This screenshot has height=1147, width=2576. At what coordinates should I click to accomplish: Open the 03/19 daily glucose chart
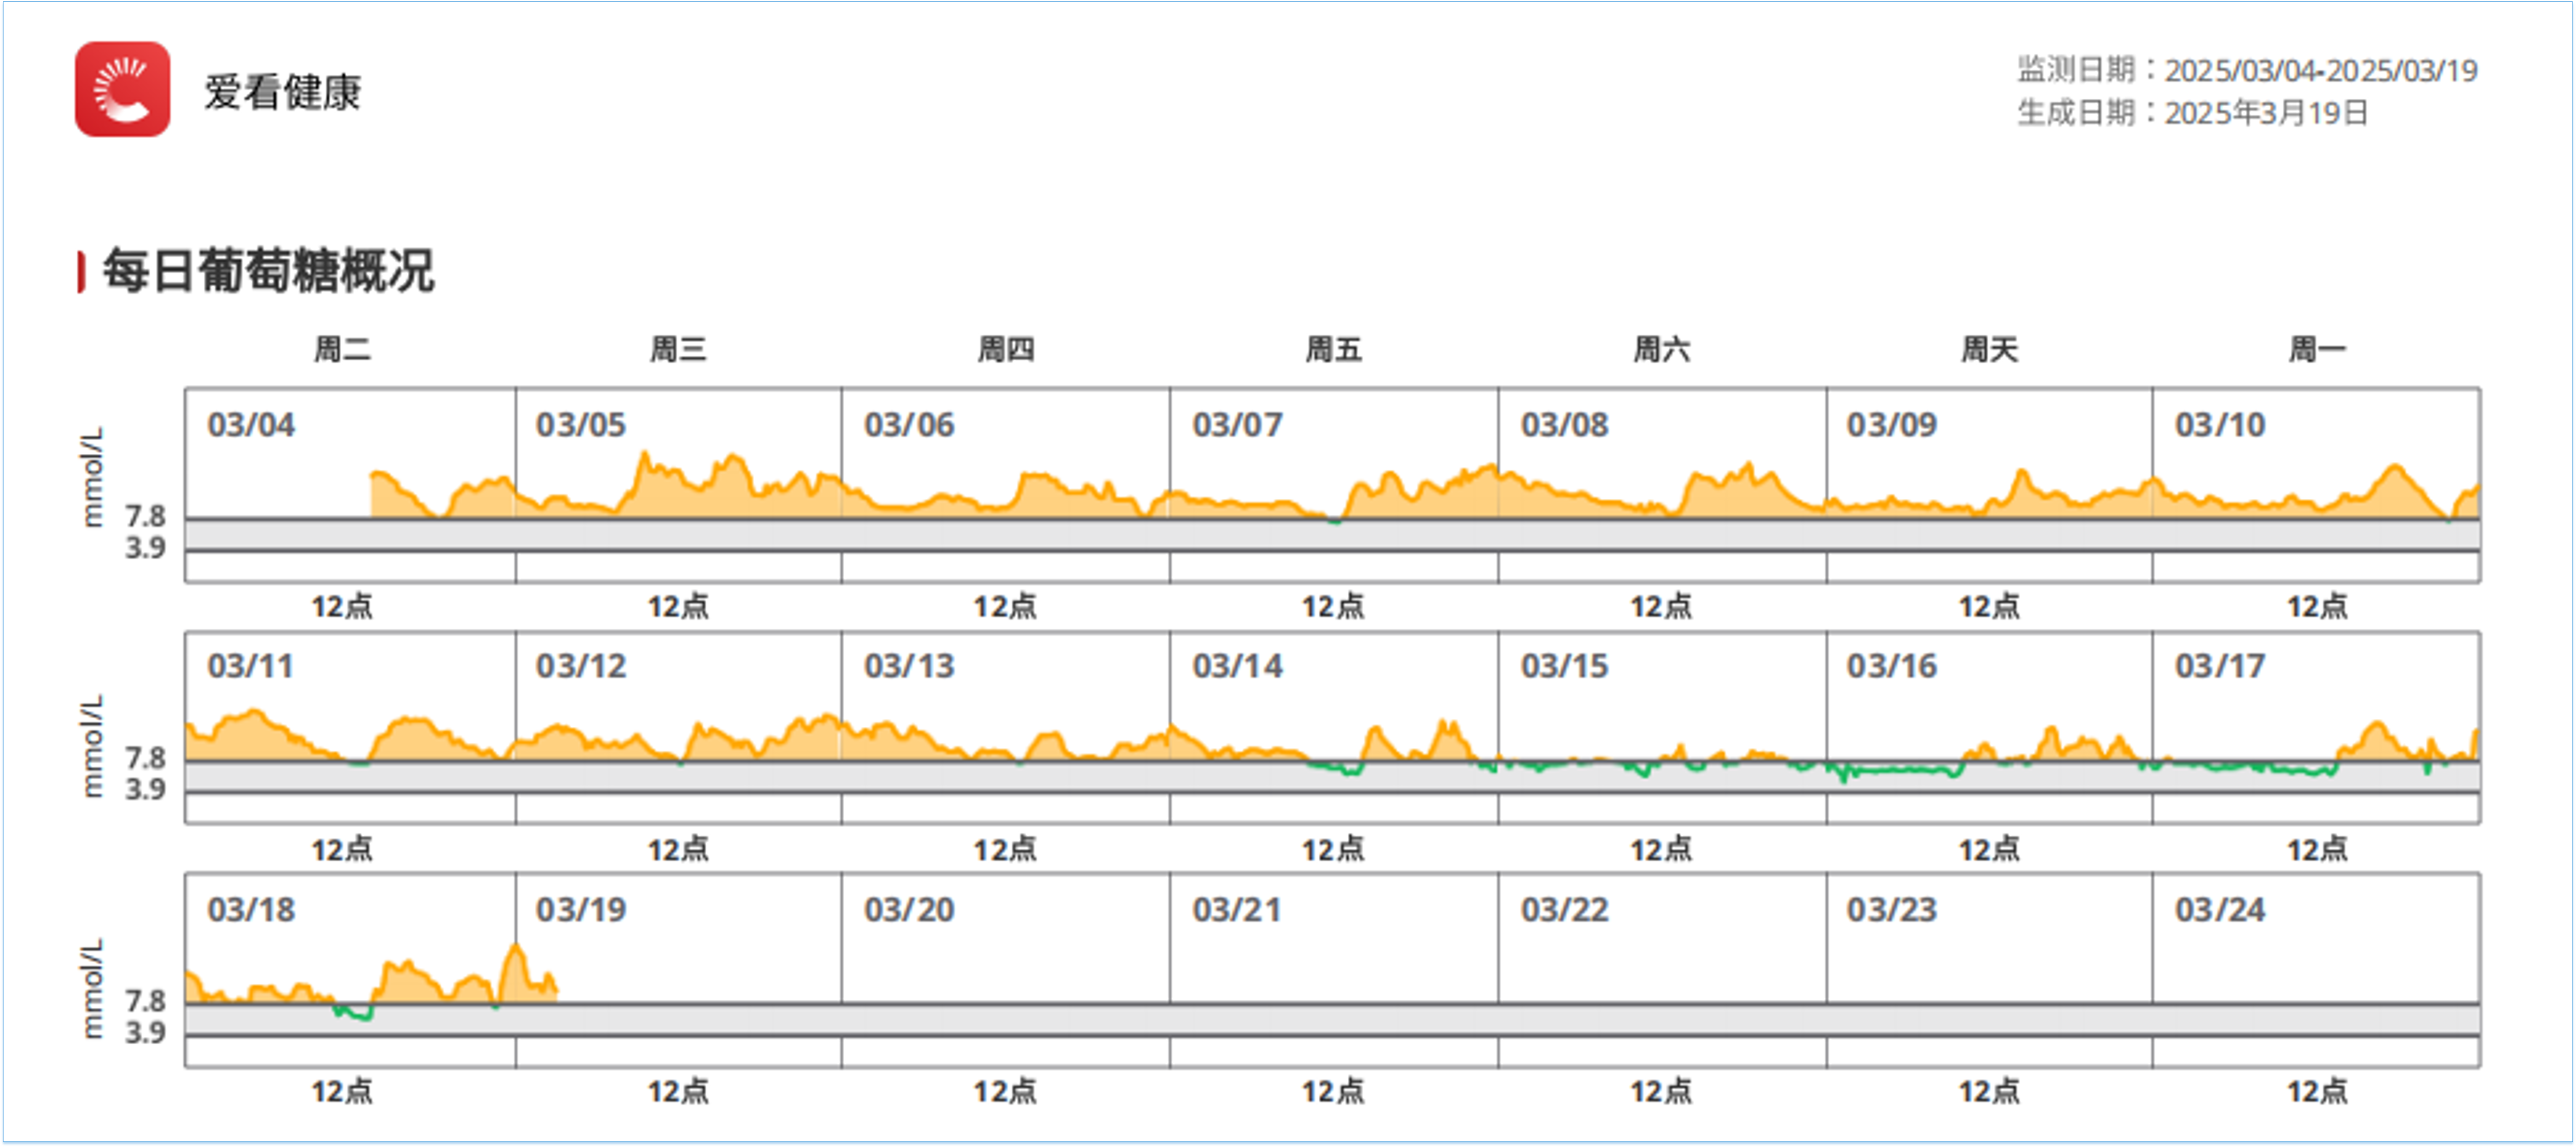678,970
